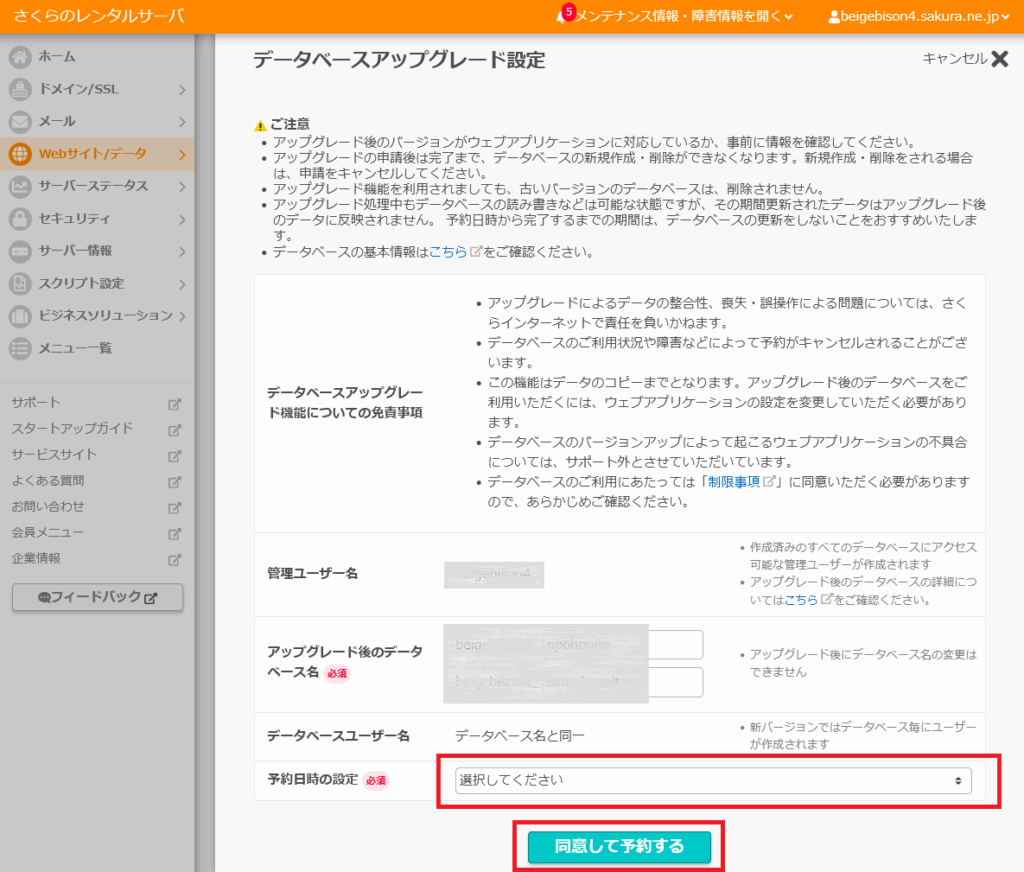The height and width of the screenshot is (872, 1024).
Task: Click the フィードバック button
Action: 97,597
